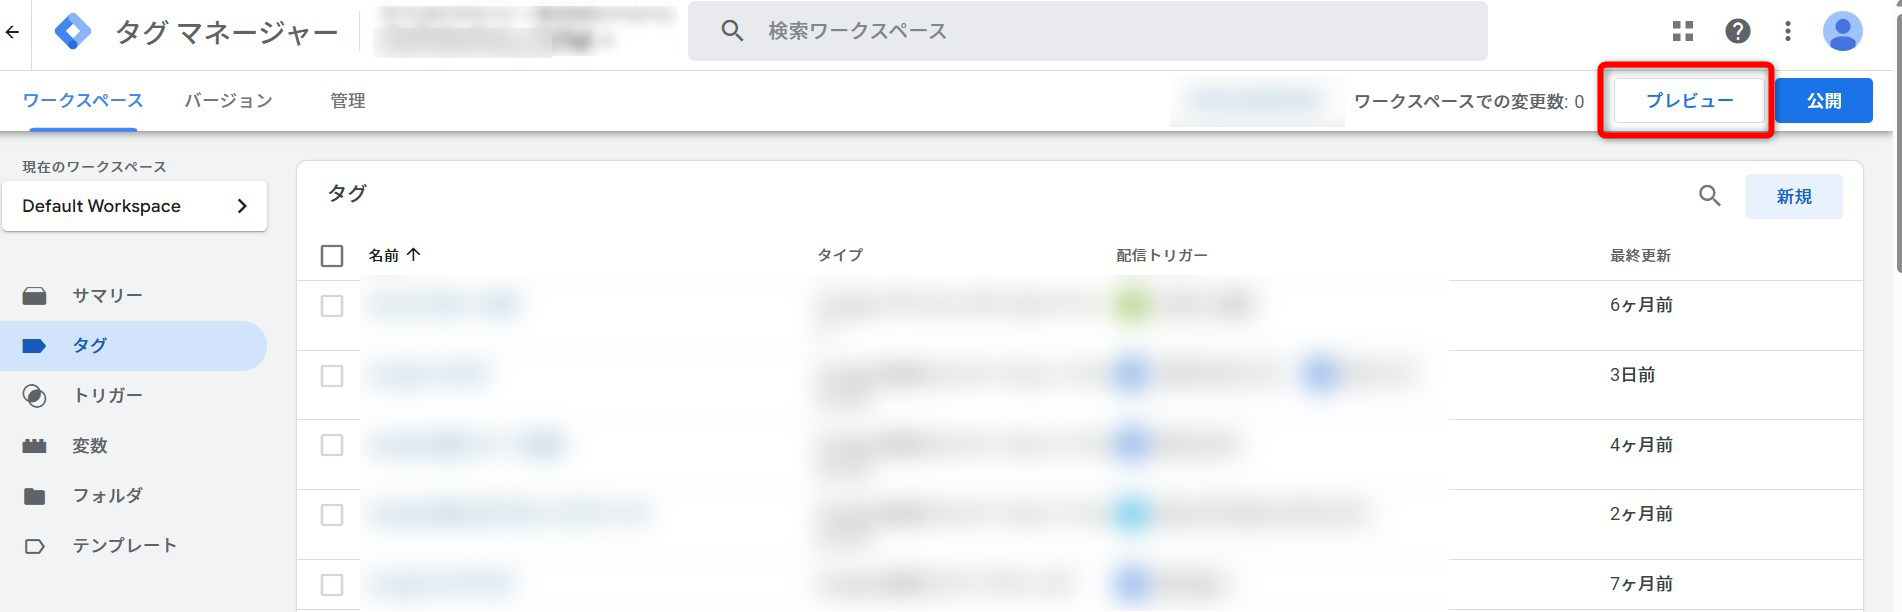Sort by 名前 column header arrow

pos(413,255)
